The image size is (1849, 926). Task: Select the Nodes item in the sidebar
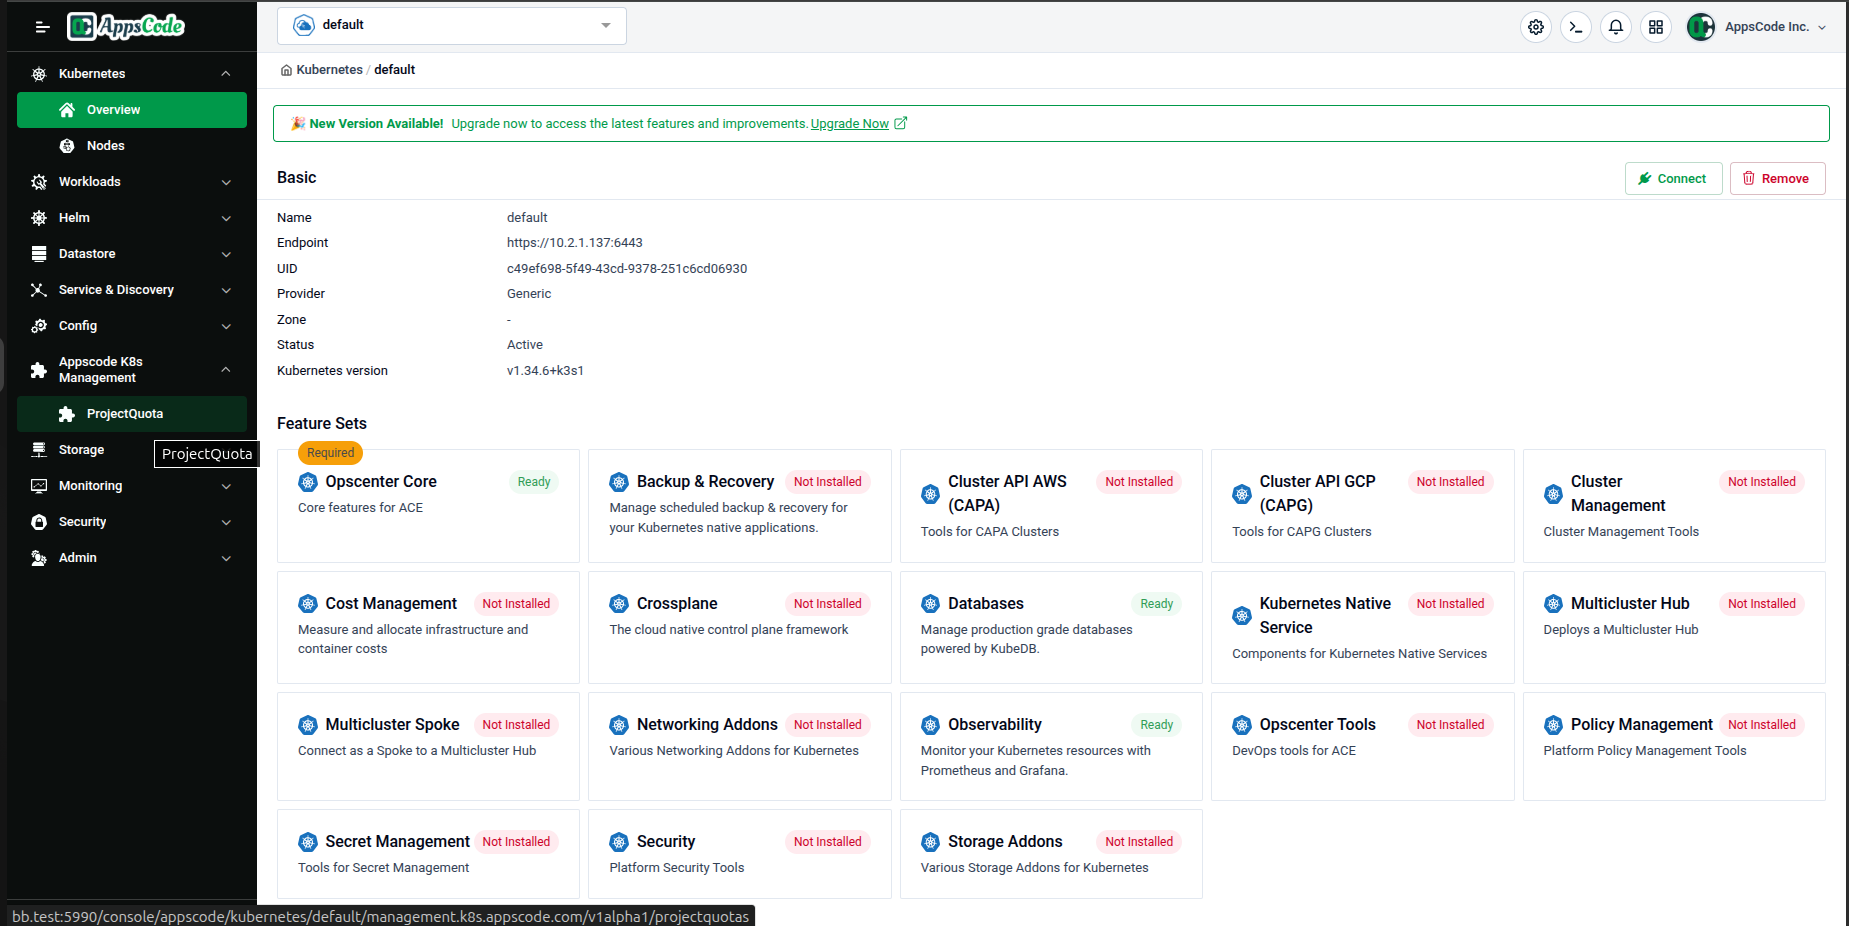[104, 145]
